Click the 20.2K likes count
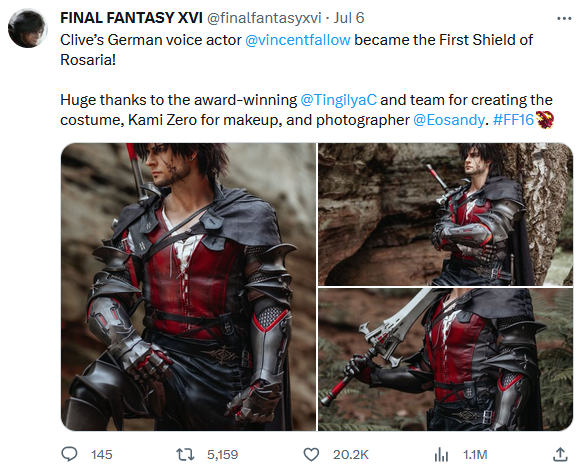This screenshot has height=467, width=586. click(x=351, y=455)
